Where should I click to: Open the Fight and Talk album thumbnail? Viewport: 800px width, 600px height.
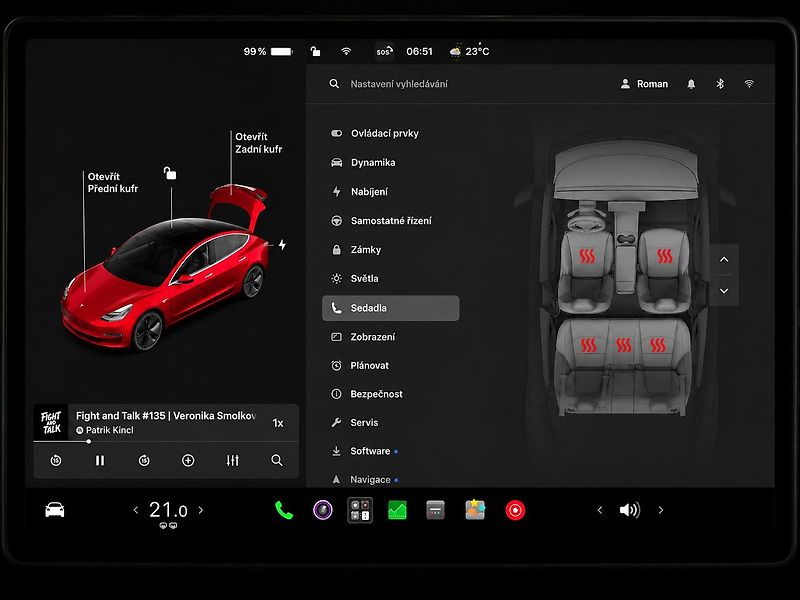[51, 422]
